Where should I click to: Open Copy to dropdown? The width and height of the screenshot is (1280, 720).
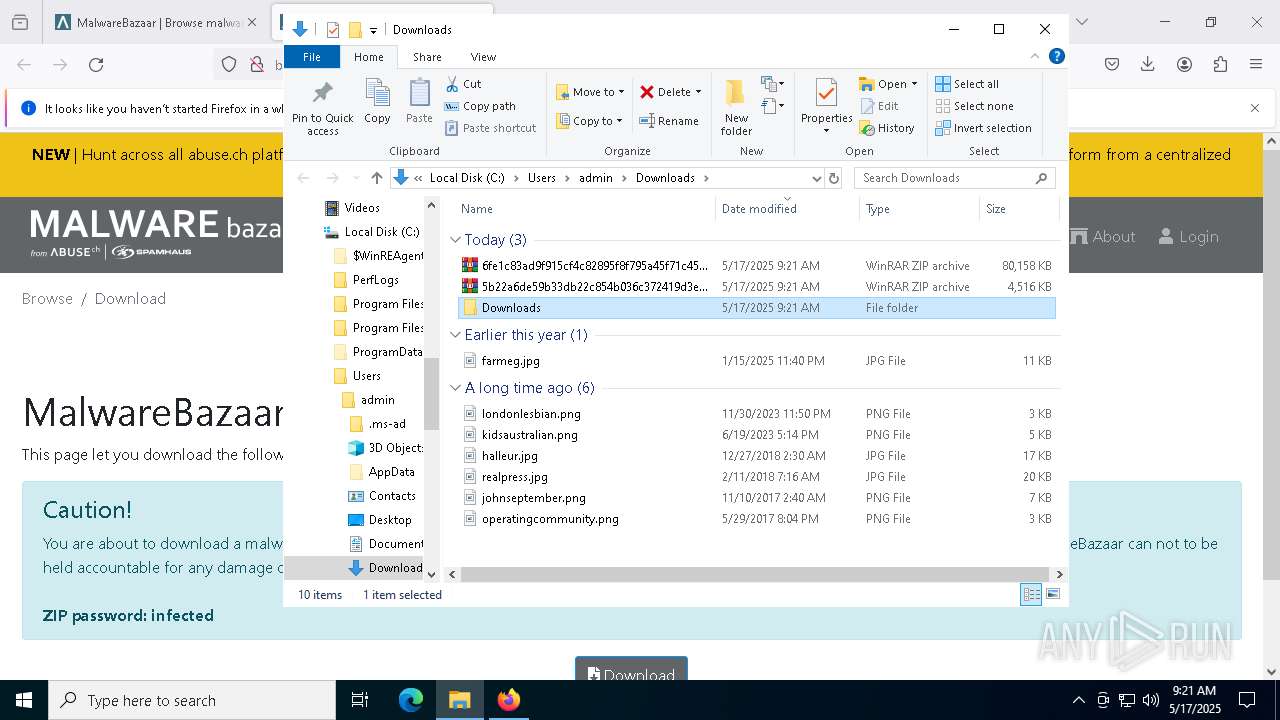coord(590,121)
